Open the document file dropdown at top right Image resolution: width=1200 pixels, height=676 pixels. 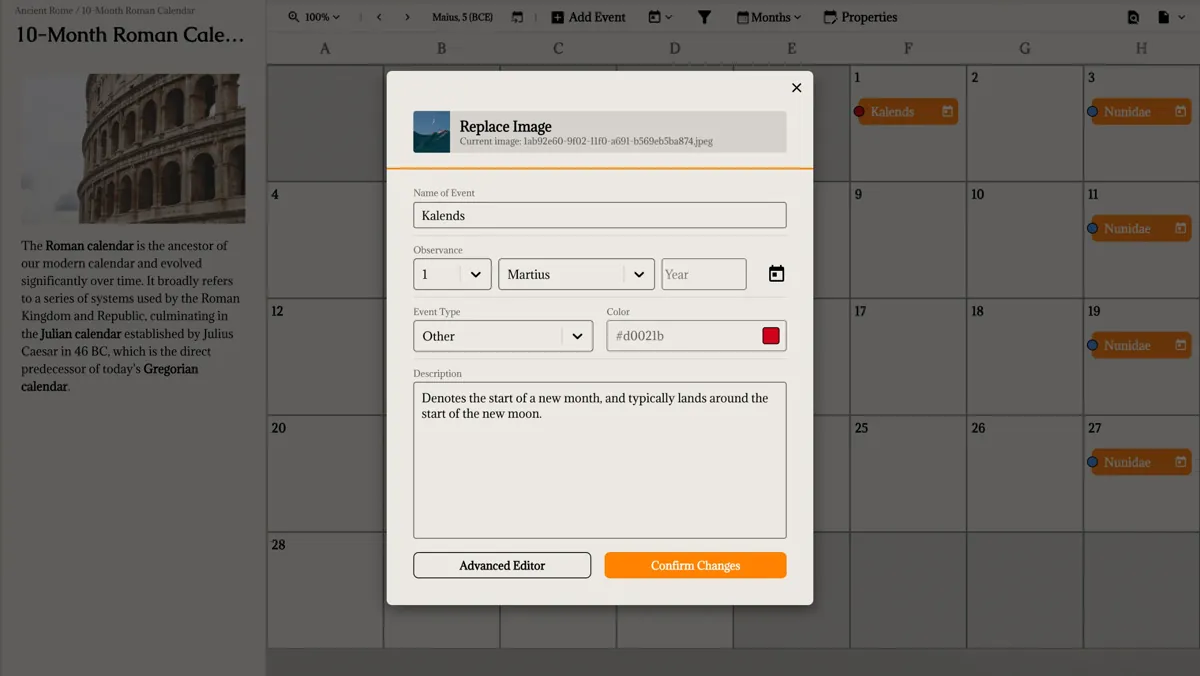(1170, 17)
